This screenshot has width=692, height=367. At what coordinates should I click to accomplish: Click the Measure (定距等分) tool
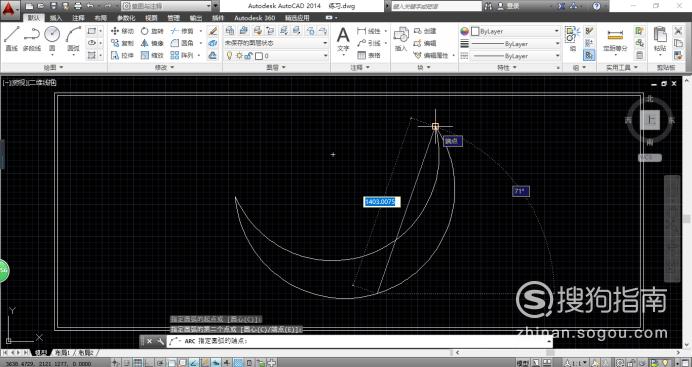point(615,40)
